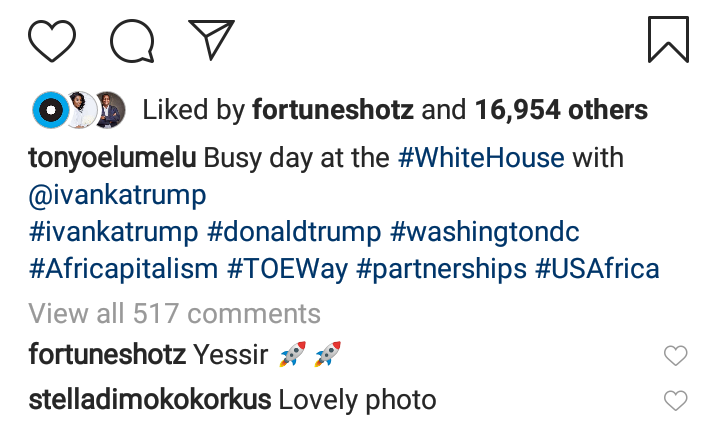Like the post with the heart icon

(x=52, y=40)
